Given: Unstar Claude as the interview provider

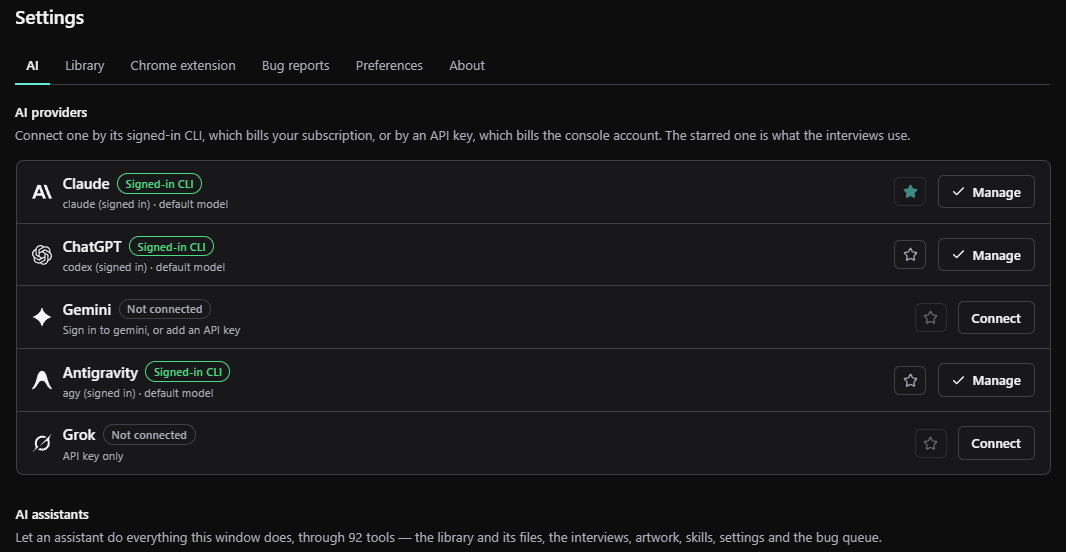Looking at the screenshot, I should (x=910, y=192).
